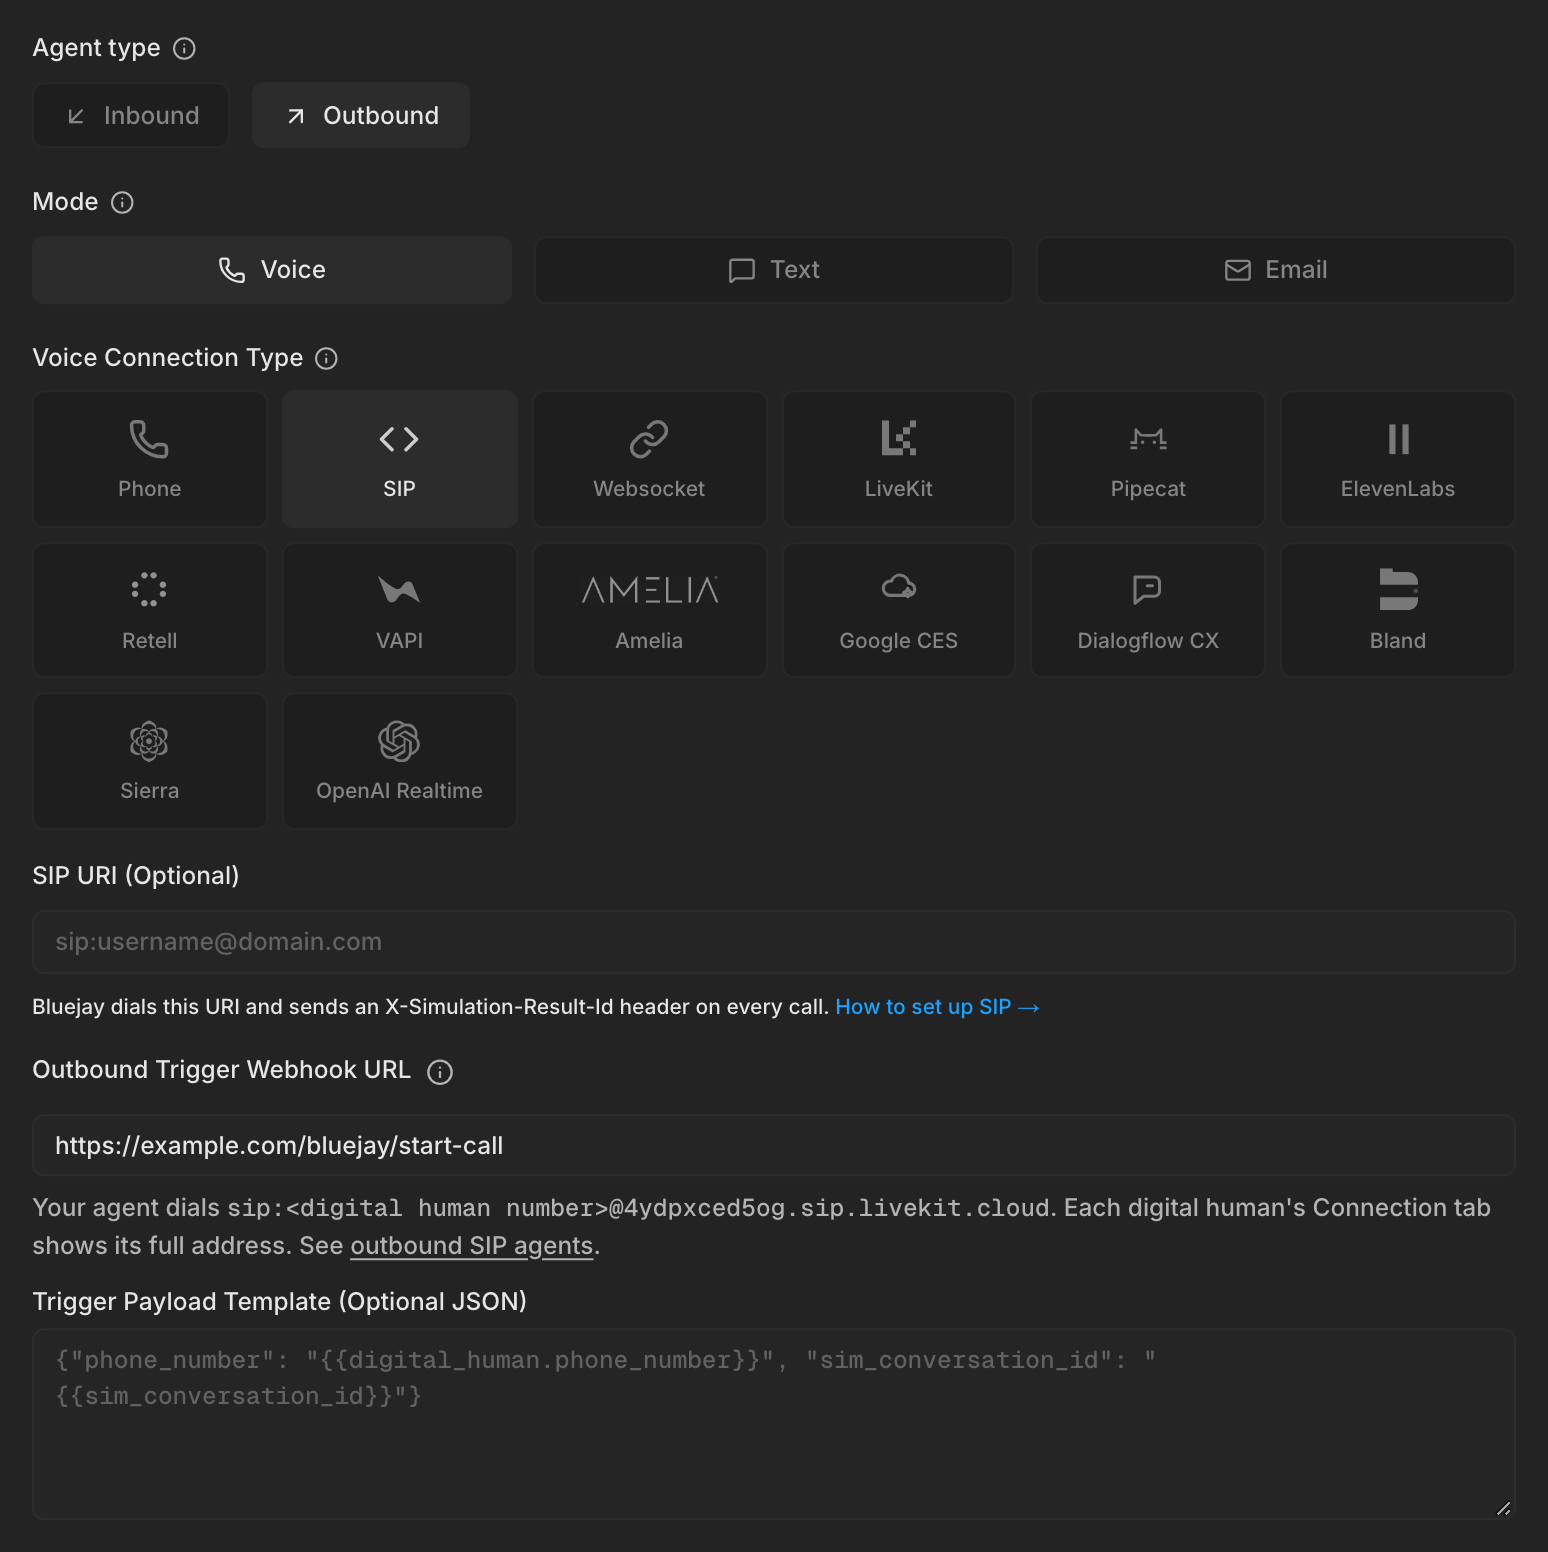
Task: Show info about Mode
Action: point(122,203)
